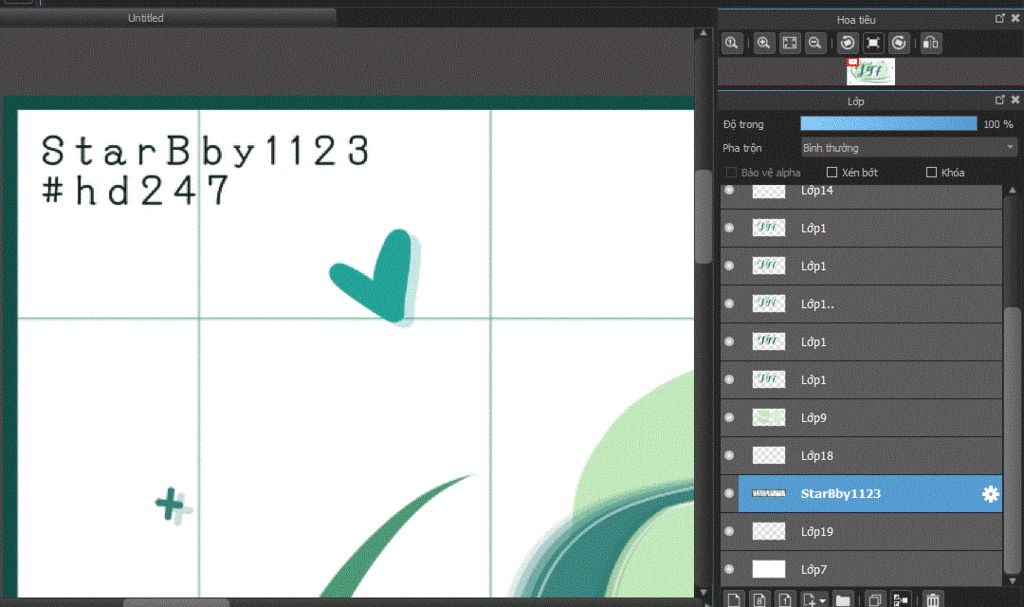Viewport: 1024px width, 607px height.
Task: Zoom out using the navigator magnifier
Action: (815, 43)
